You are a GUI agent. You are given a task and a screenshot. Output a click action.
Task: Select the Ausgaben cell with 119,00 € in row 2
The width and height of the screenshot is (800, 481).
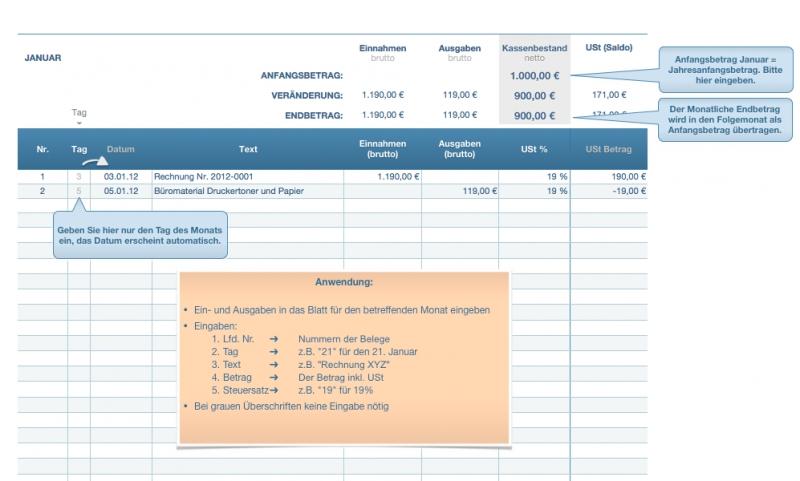point(460,190)
